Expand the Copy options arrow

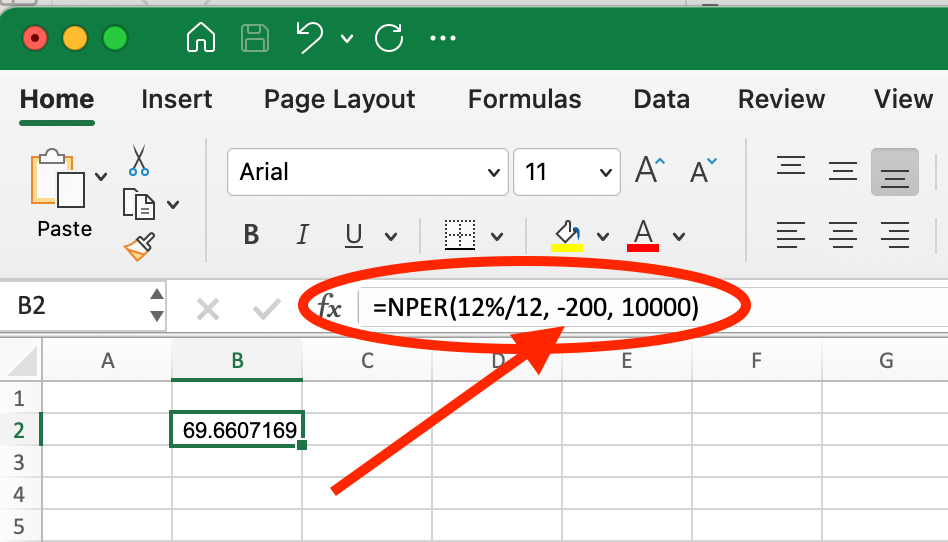pyautogui.click(x=173, y=204)
